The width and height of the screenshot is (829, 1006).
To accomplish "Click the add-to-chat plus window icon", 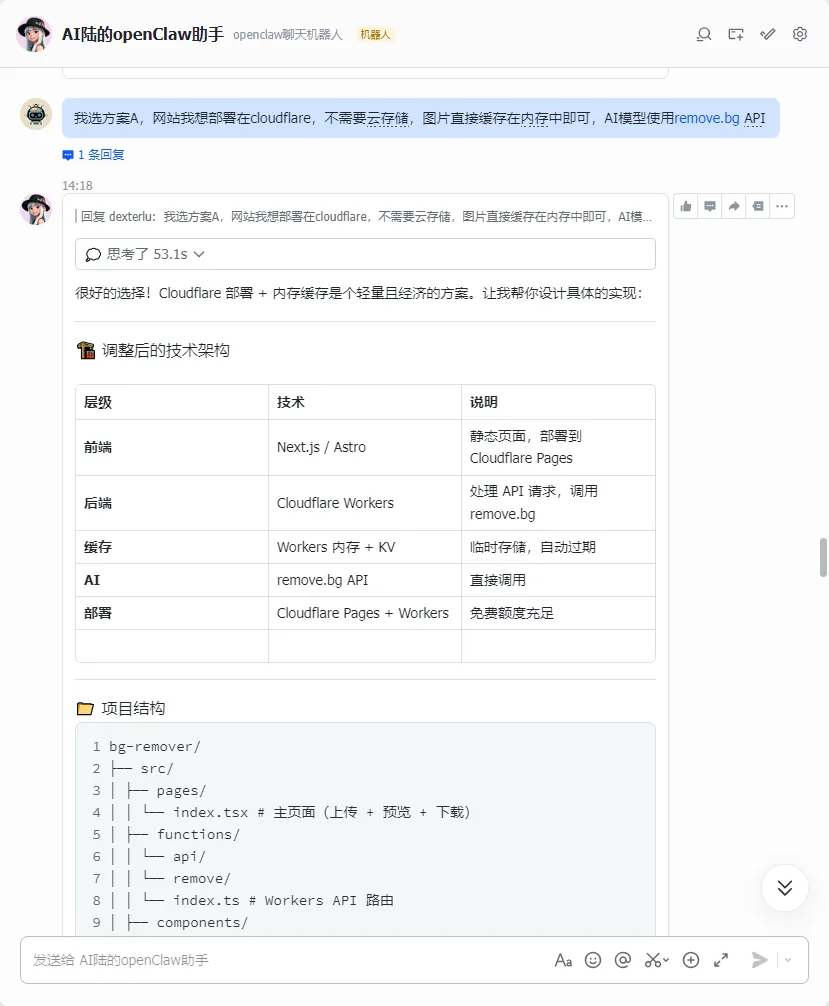I will 735,35.
